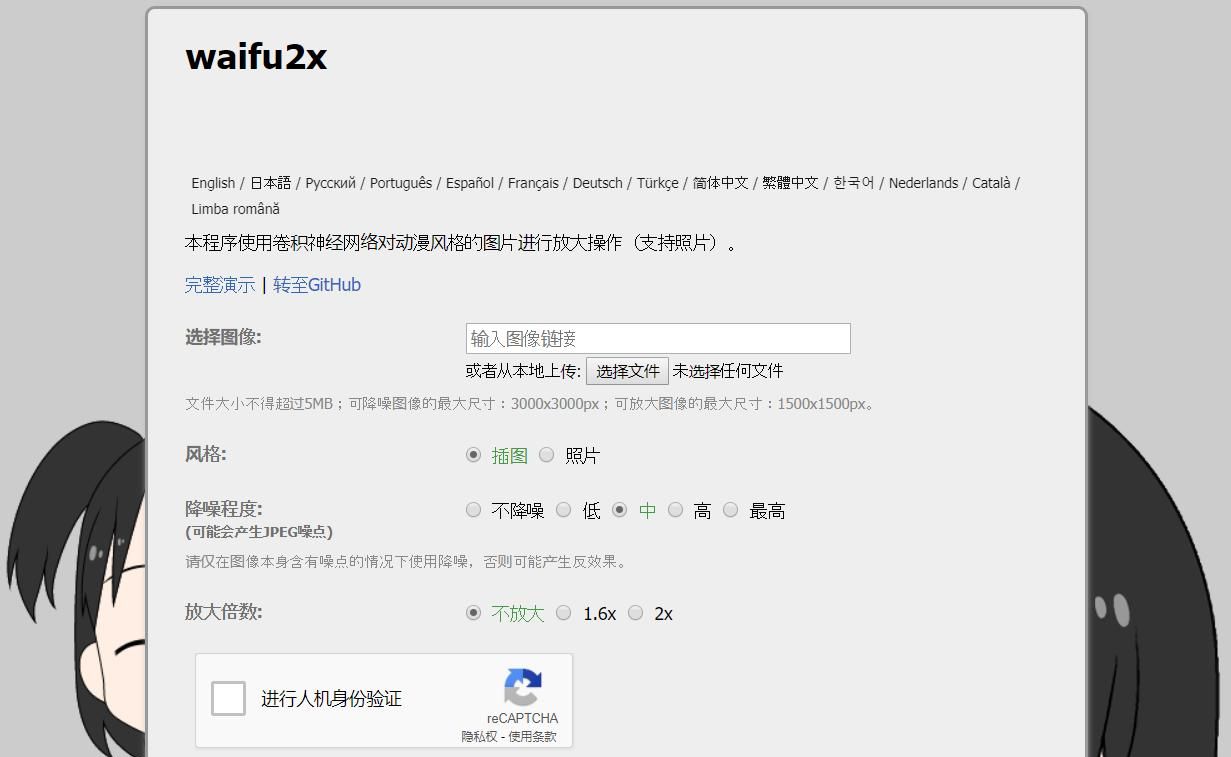Open the 完整演示 demo link
This screenshot has width=1231, height=757.
tap(219, 285)
